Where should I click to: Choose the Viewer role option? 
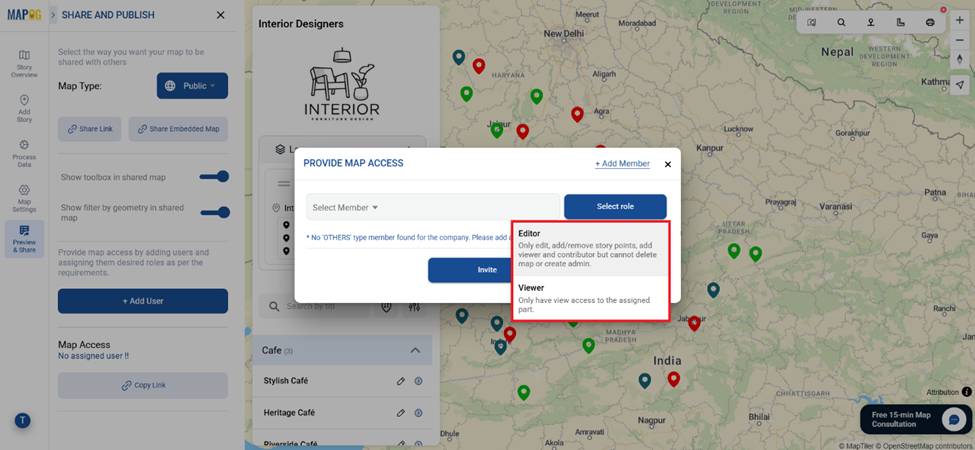[590, 298]
